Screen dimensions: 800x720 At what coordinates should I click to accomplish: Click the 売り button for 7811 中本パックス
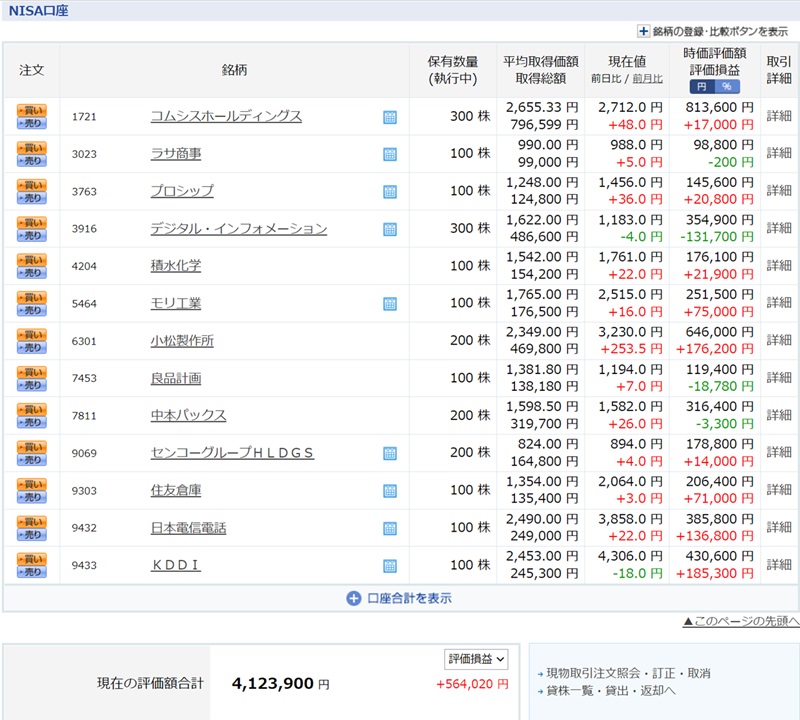click(x=32, y=422)
